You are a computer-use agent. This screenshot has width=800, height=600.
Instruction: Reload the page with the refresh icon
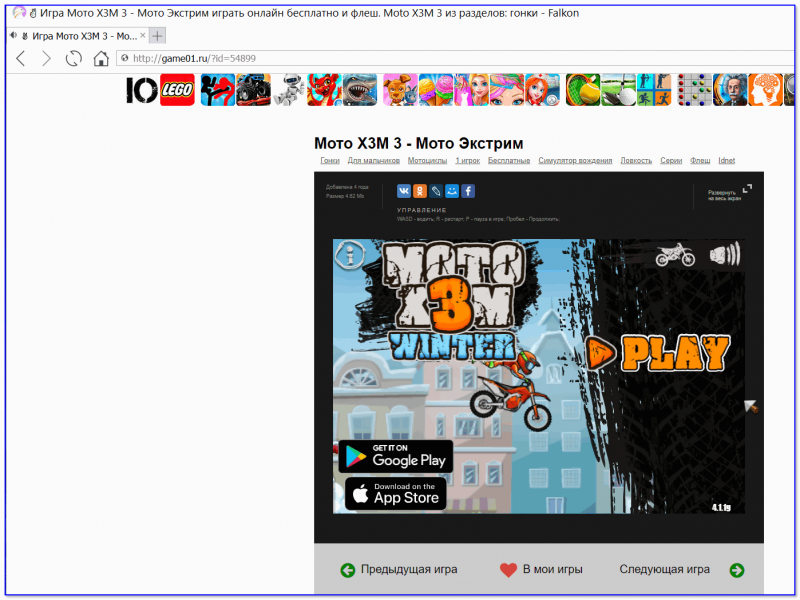(73, 59)
